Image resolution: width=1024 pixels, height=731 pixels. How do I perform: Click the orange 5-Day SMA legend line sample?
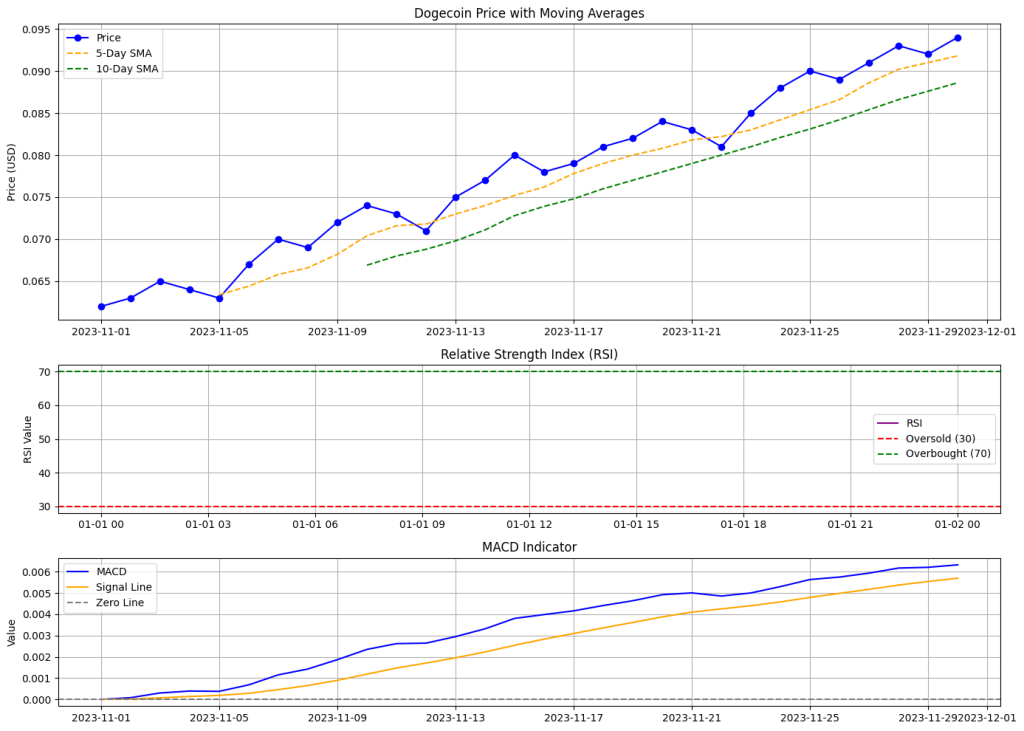tap(78, 53)
